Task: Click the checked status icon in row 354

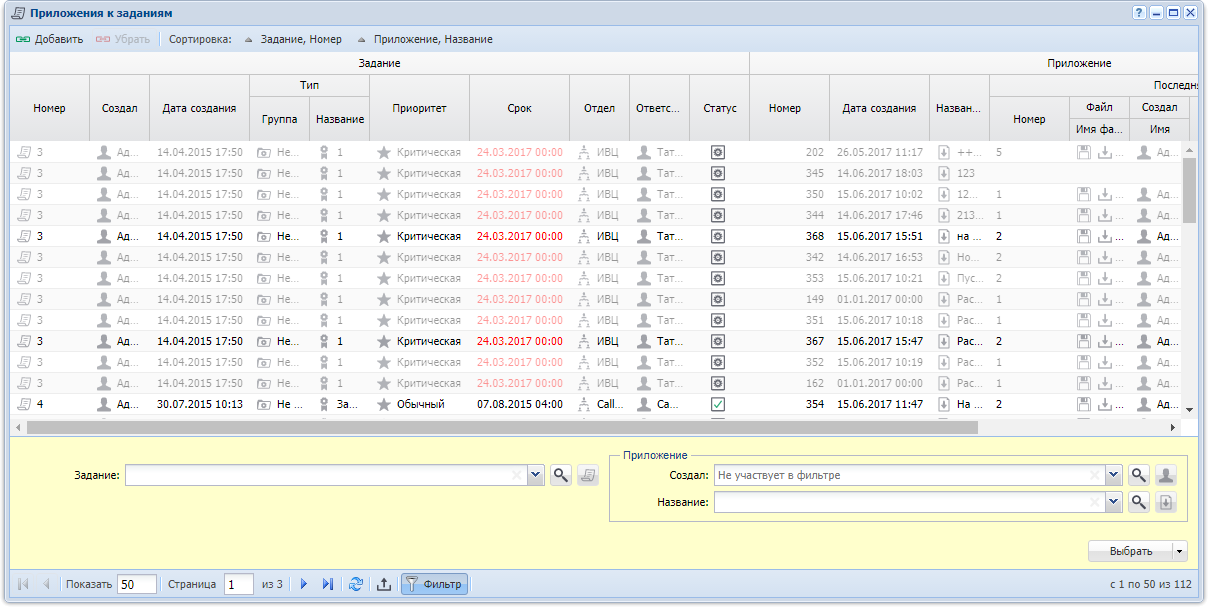Action: (717, 404)
